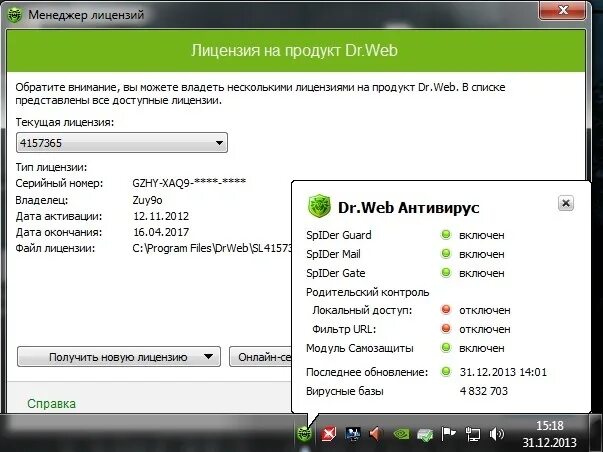Close the Менеджер лицензий window
This screenshot has height=452, width=603.
coord(563,10)
